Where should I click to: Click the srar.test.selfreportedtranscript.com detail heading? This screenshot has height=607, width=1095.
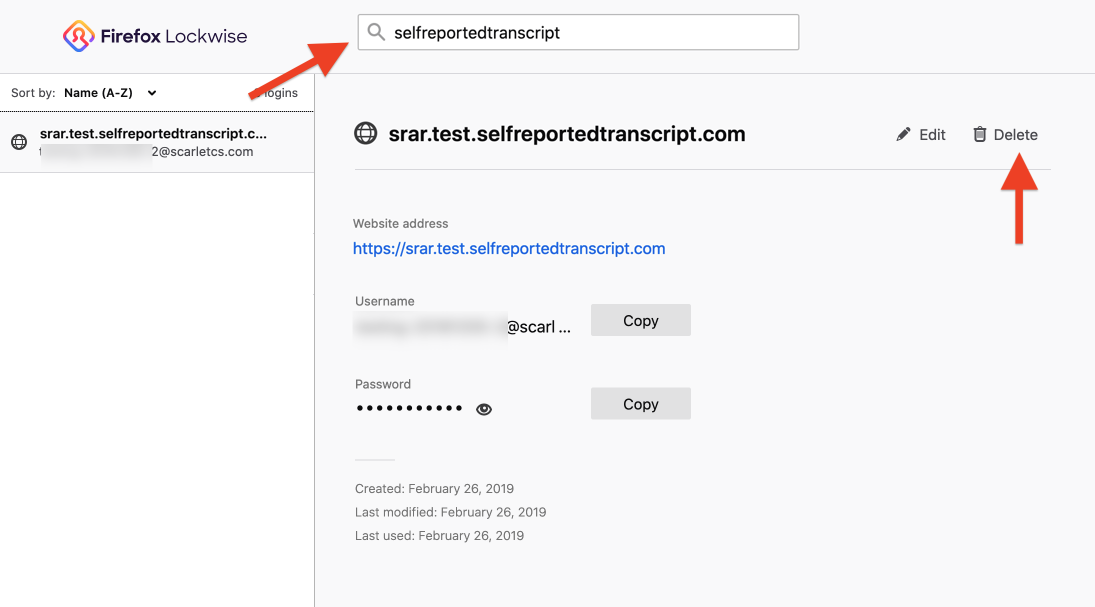coord(567,134)
